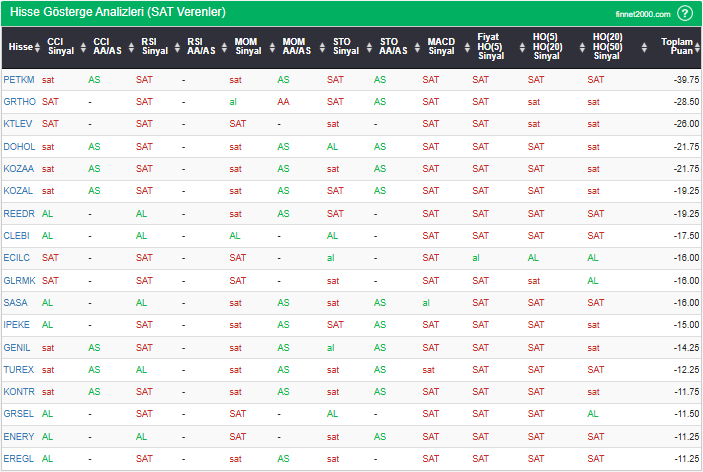Sort table by Hisse column arrows
Viewport: 703px width, 472px height.
38,47
